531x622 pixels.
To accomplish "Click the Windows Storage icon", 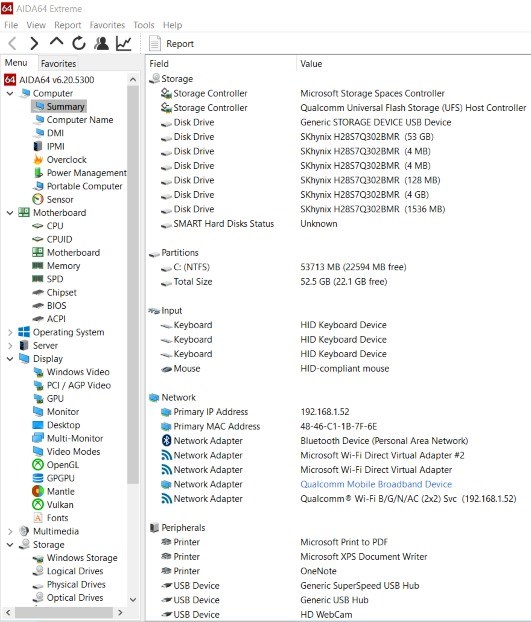I will (38, 558).
